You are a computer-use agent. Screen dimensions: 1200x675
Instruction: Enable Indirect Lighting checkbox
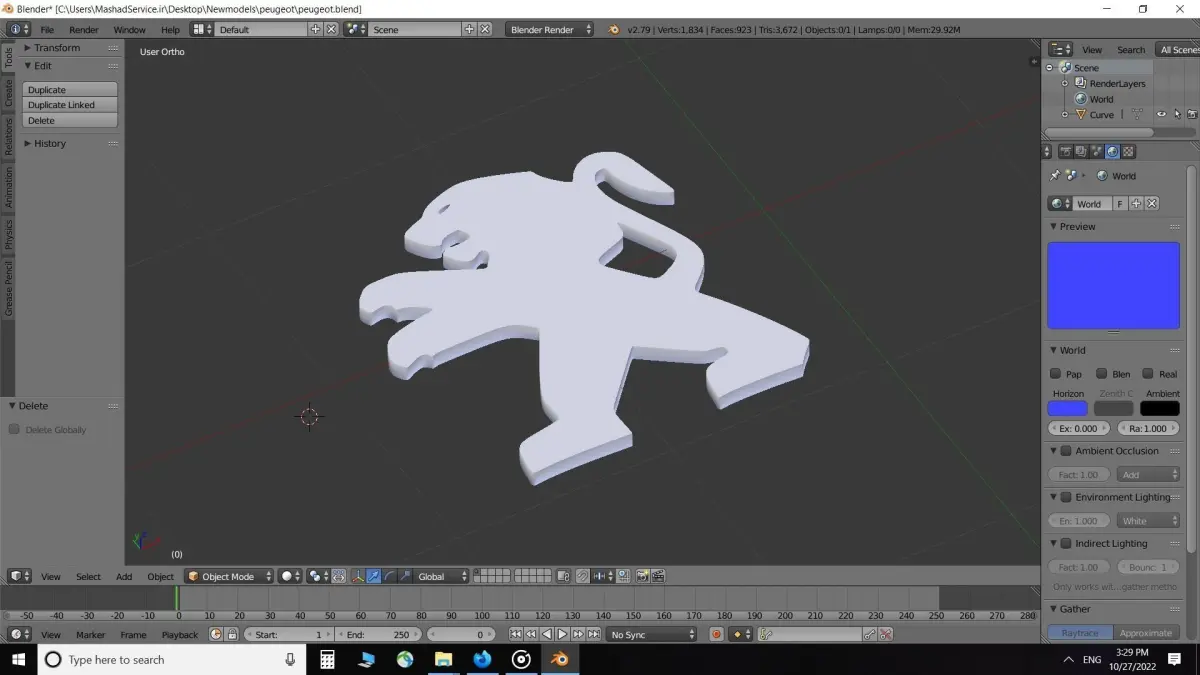[x=1066, y=543]
